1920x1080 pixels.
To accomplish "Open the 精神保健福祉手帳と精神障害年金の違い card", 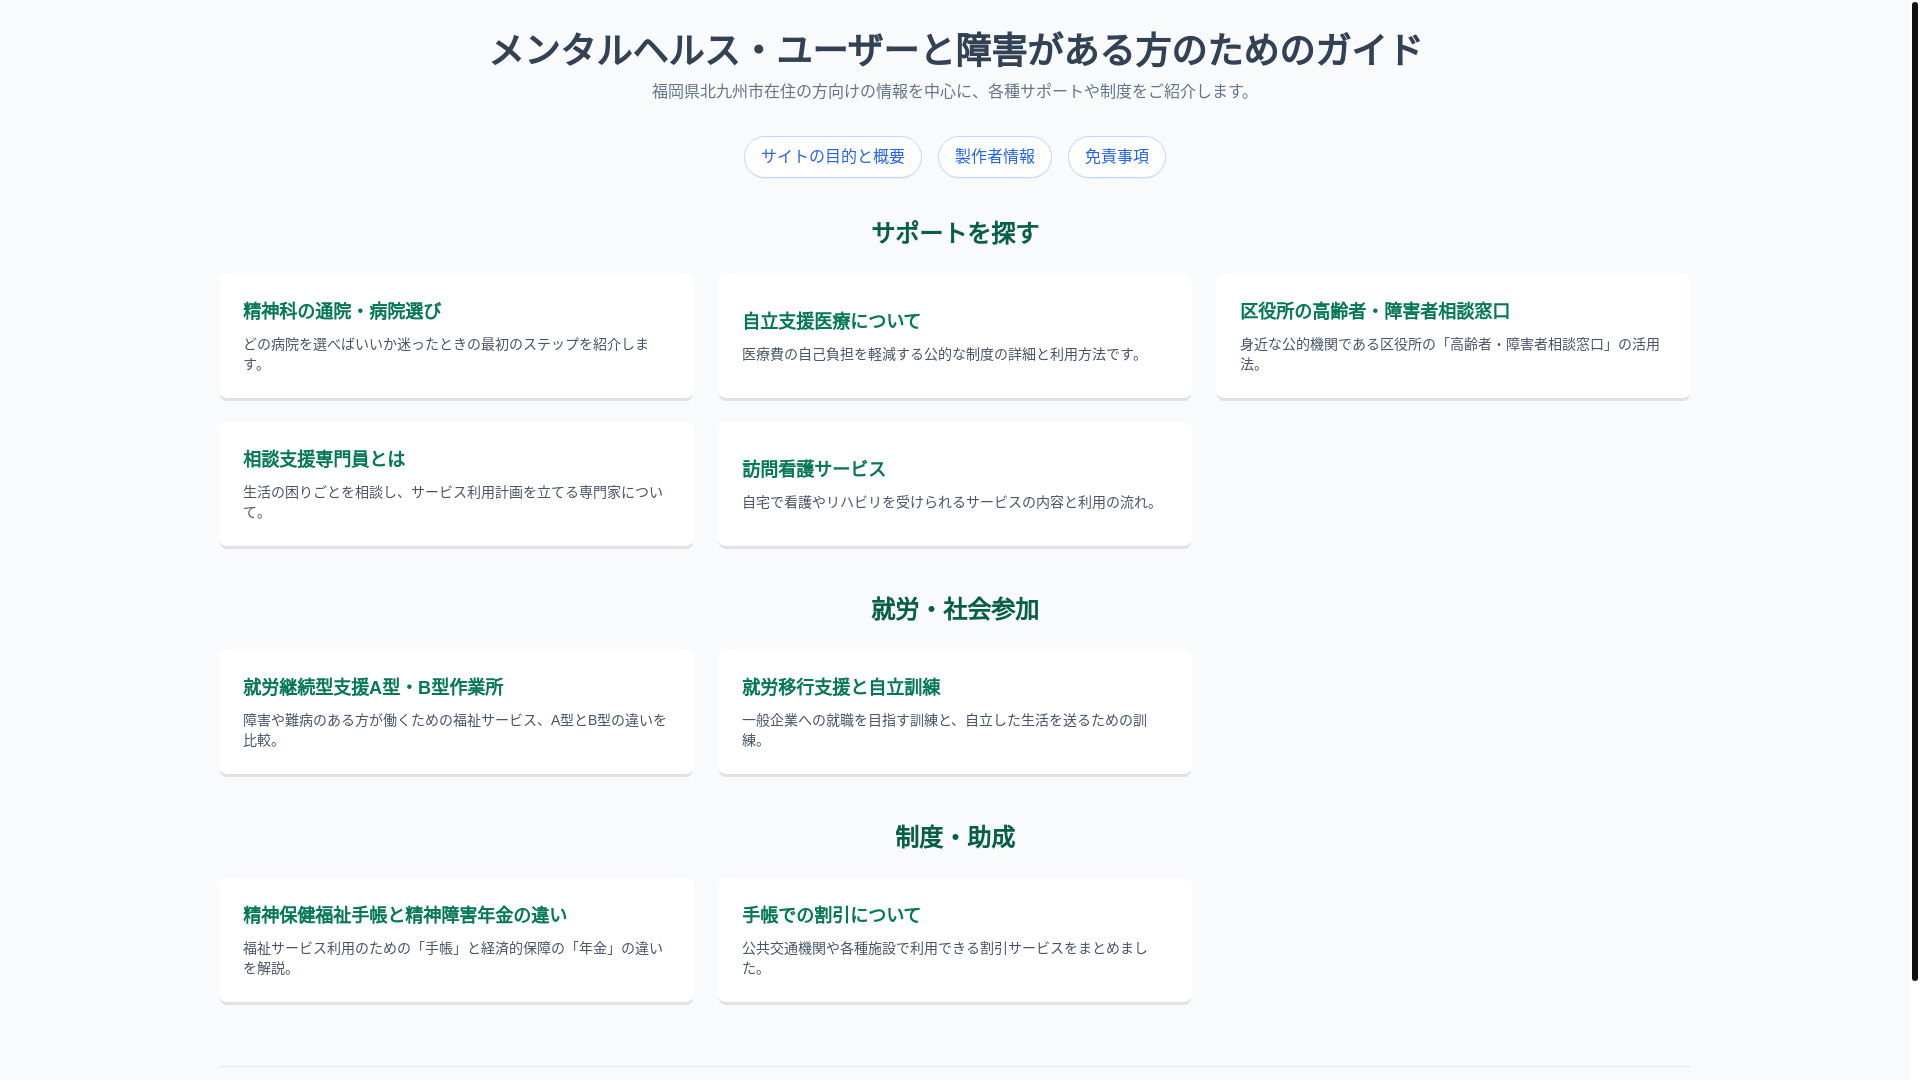I will click(456, 940).
